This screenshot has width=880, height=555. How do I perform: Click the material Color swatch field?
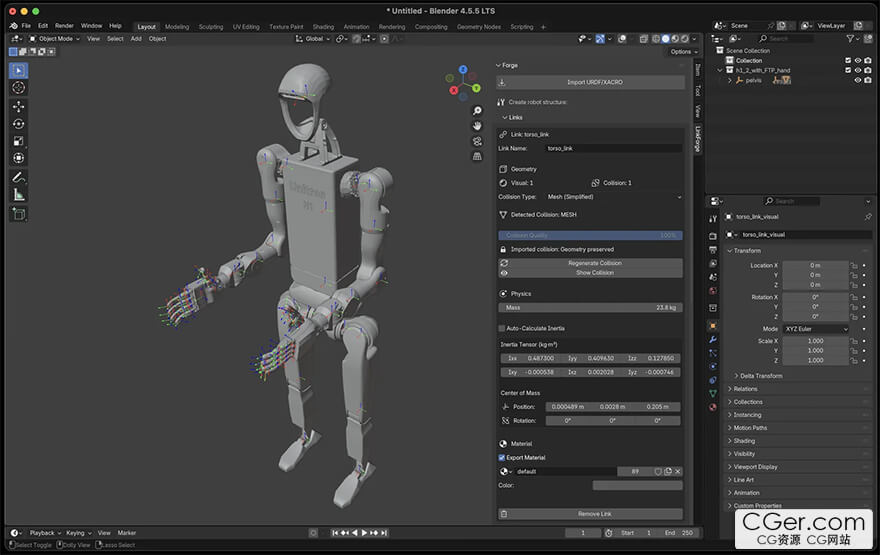[637, 485]
